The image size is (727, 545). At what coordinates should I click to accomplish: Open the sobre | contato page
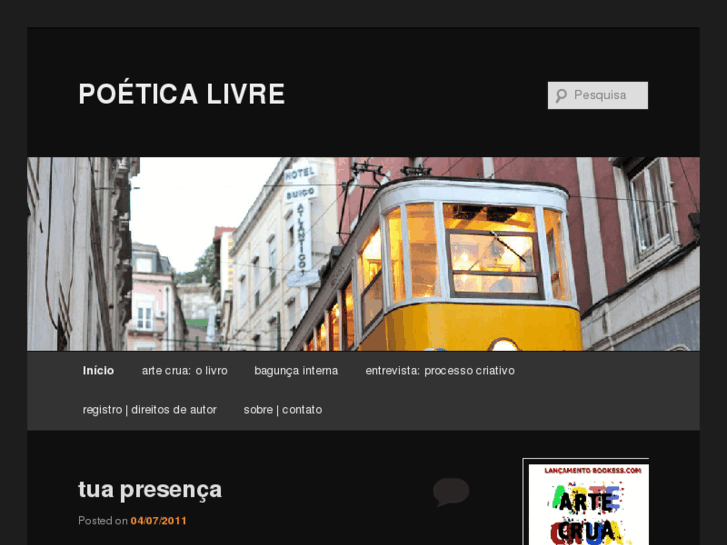[283, 410]
